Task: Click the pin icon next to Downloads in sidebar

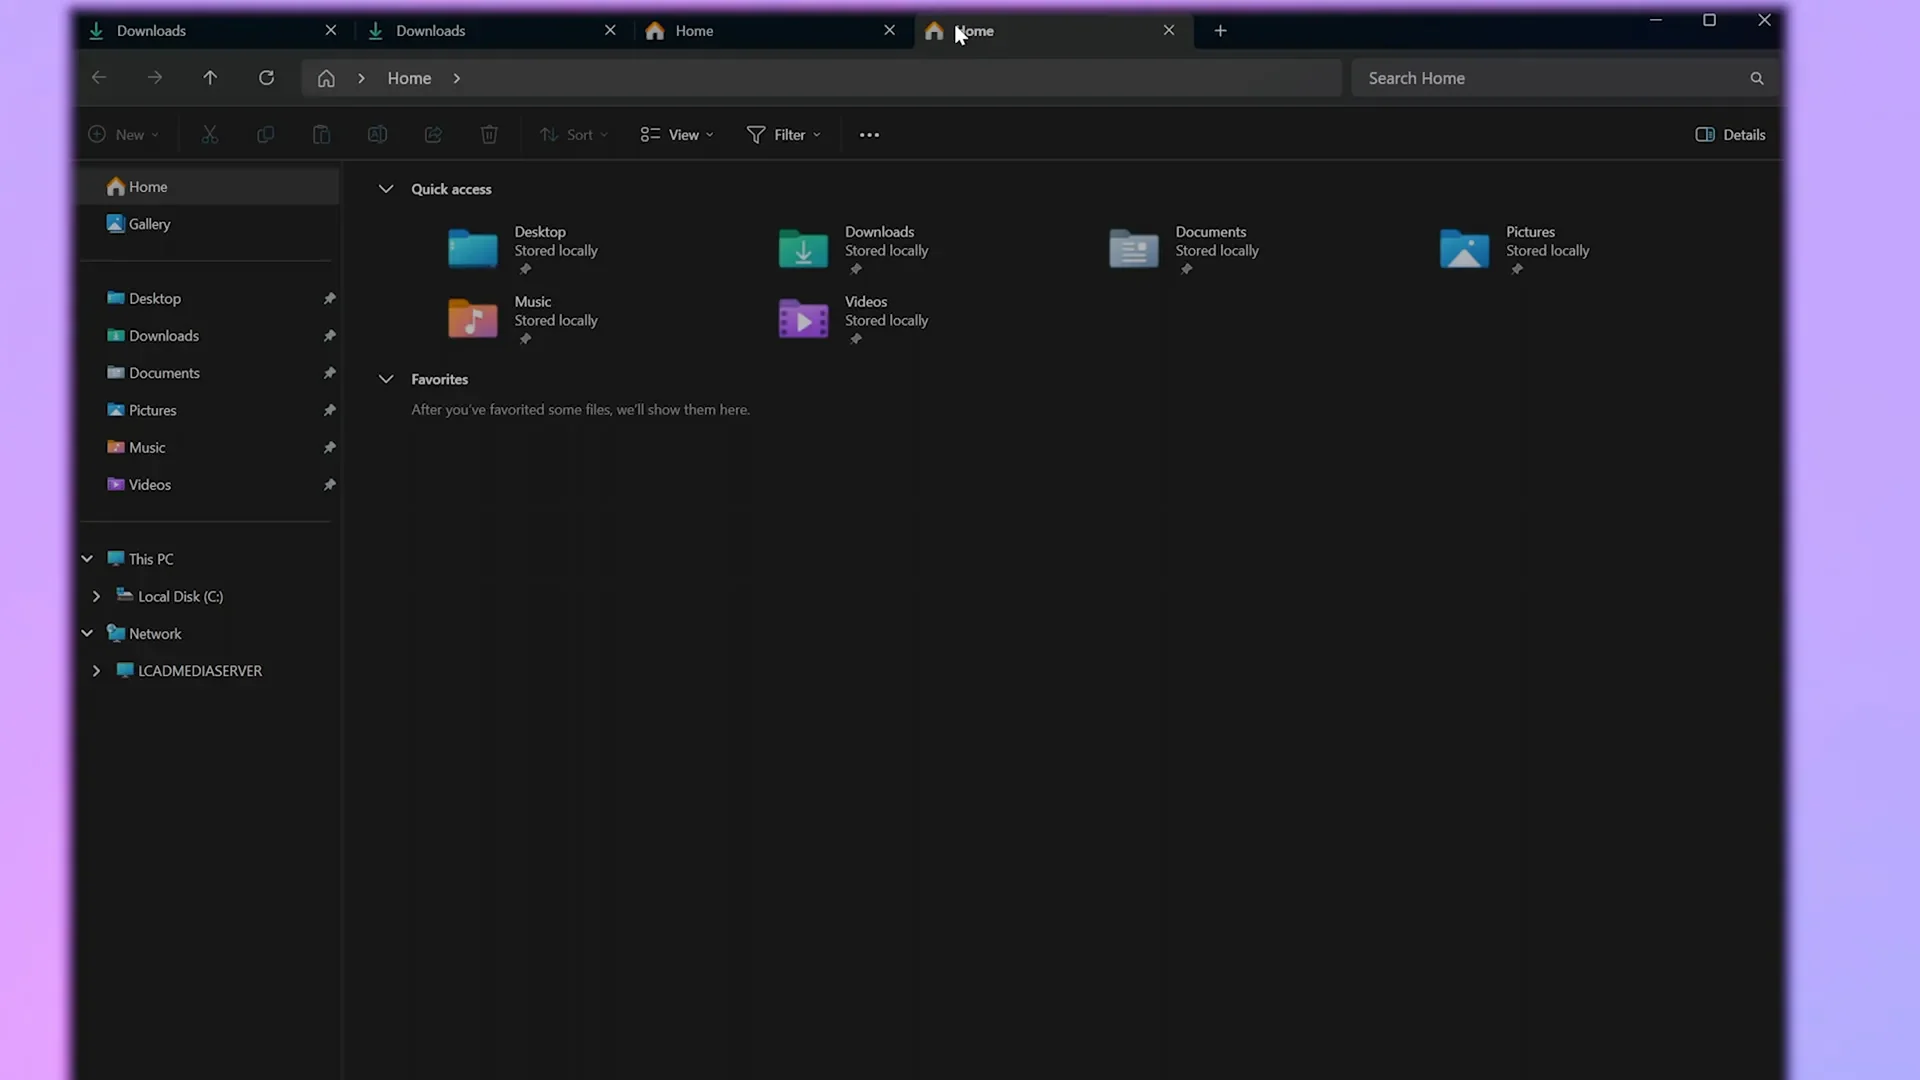Action: pyautogui.click(x=329, y=336)
